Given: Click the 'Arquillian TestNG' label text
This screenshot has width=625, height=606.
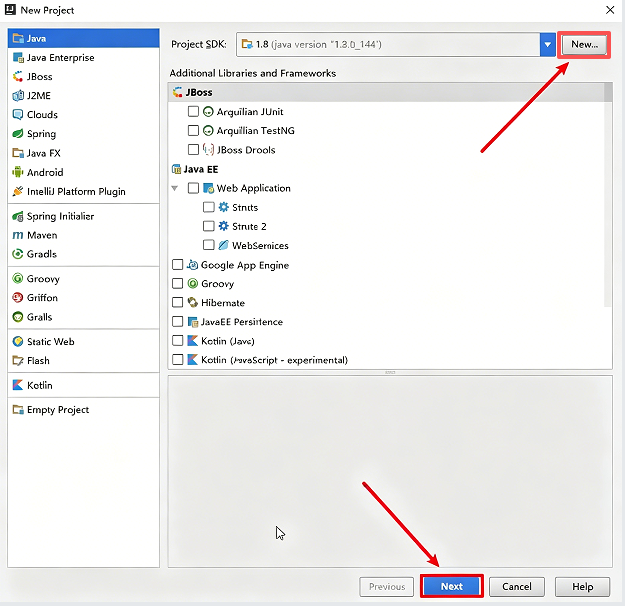Looking at the screenshot, I should 256,130.
